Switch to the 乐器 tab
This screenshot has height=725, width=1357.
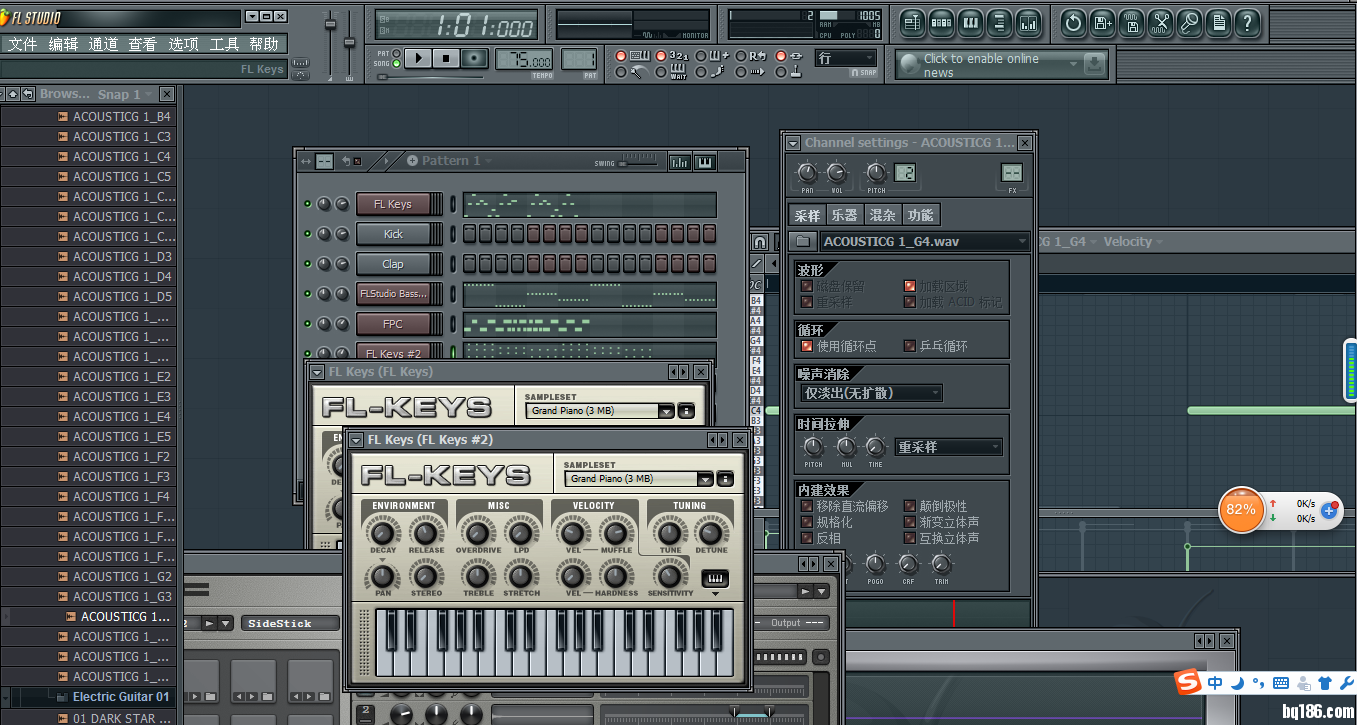tap(844, 215)
